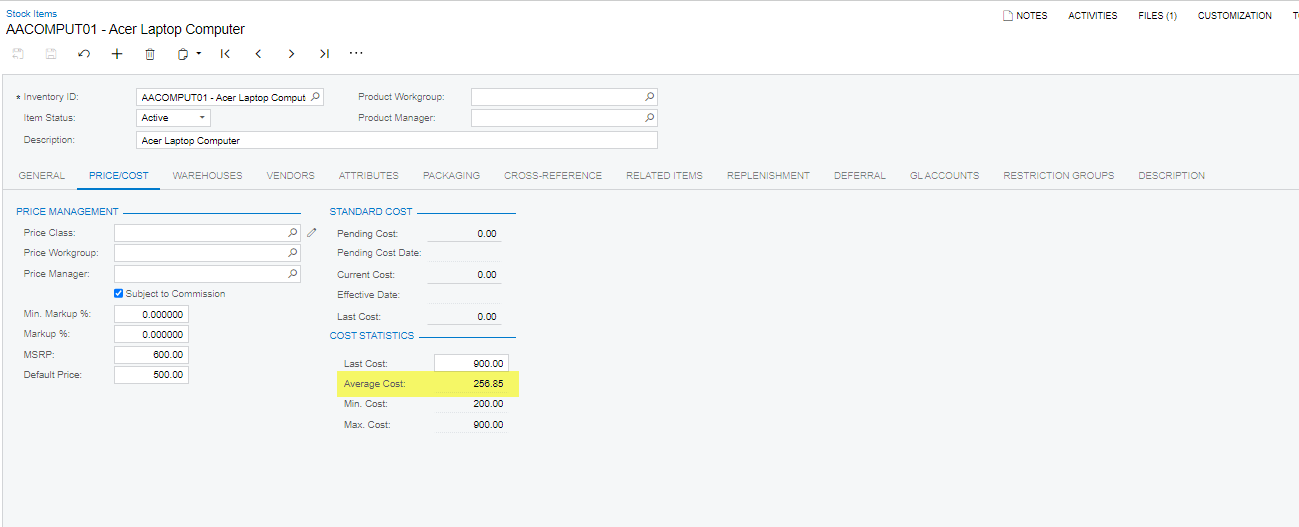The height and width of the screenshot is (527, 1299).
Task: Click the Markup % field
Action: (x=151, y=334)
